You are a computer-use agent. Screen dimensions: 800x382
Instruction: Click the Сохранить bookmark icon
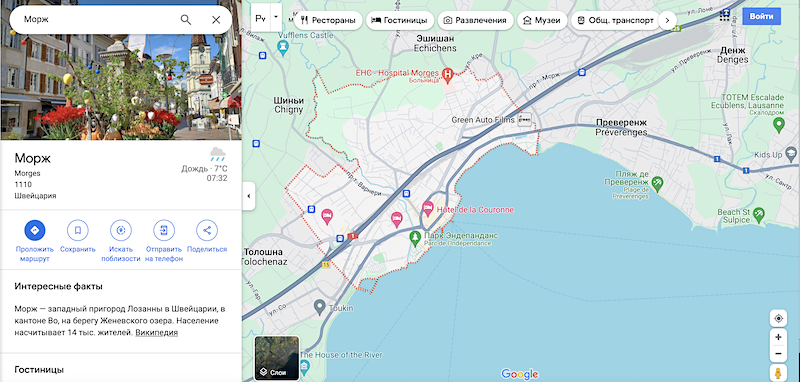point(78,231)
